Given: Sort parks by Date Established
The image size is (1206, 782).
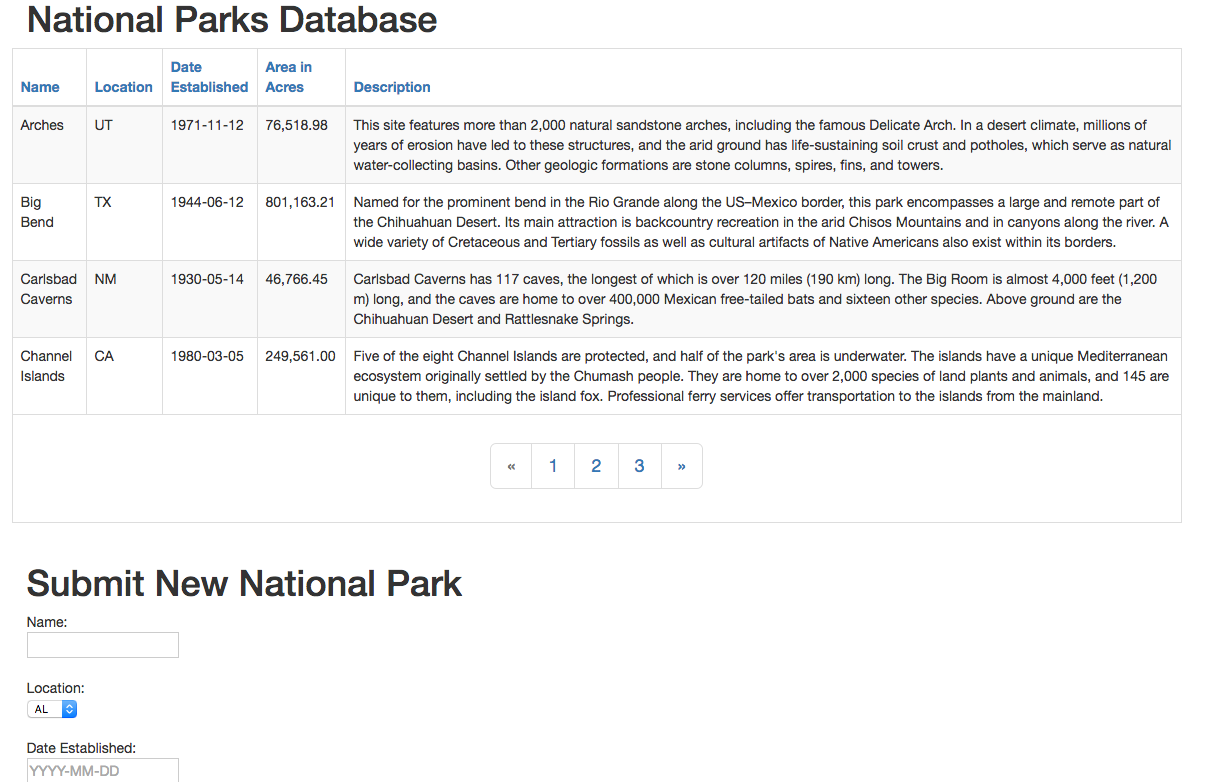Looking at the screenshot, I should (x=209, y=77).
